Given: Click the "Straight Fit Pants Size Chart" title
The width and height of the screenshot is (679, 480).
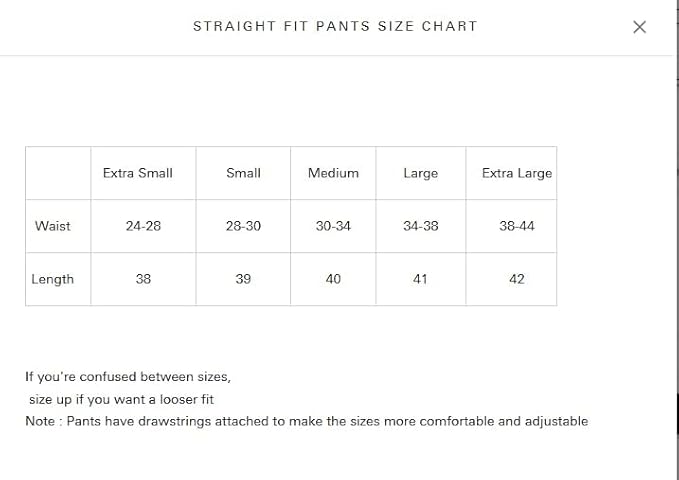Looking at the screenshot, I should point(335,26).
